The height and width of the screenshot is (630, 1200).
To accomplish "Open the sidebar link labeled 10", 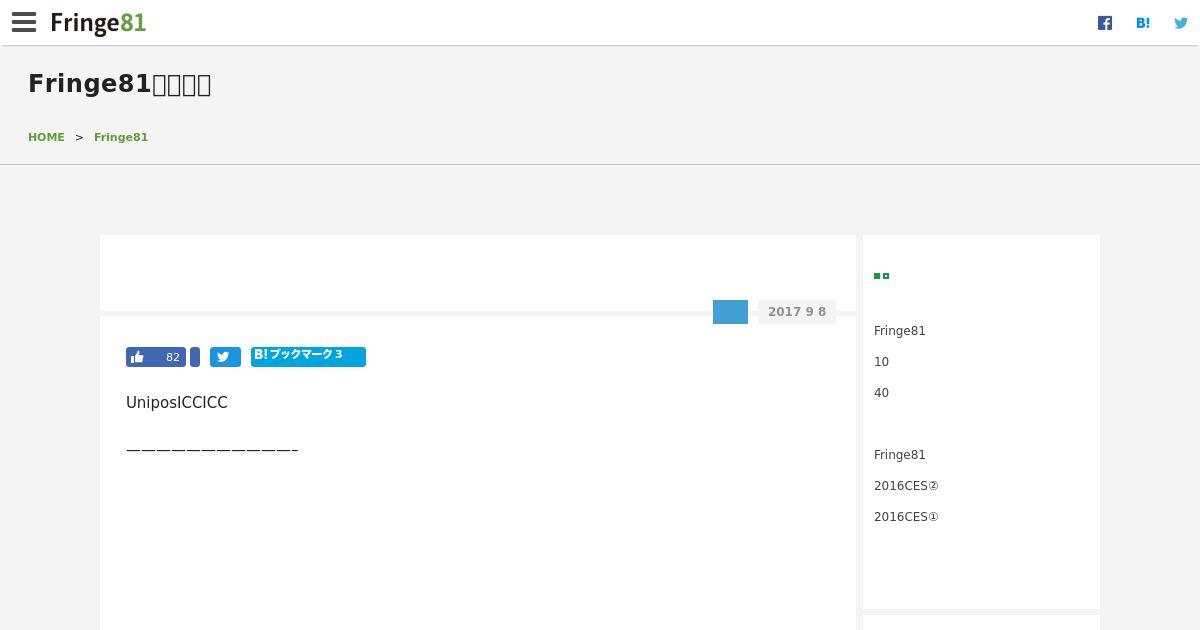I will 881,362.
